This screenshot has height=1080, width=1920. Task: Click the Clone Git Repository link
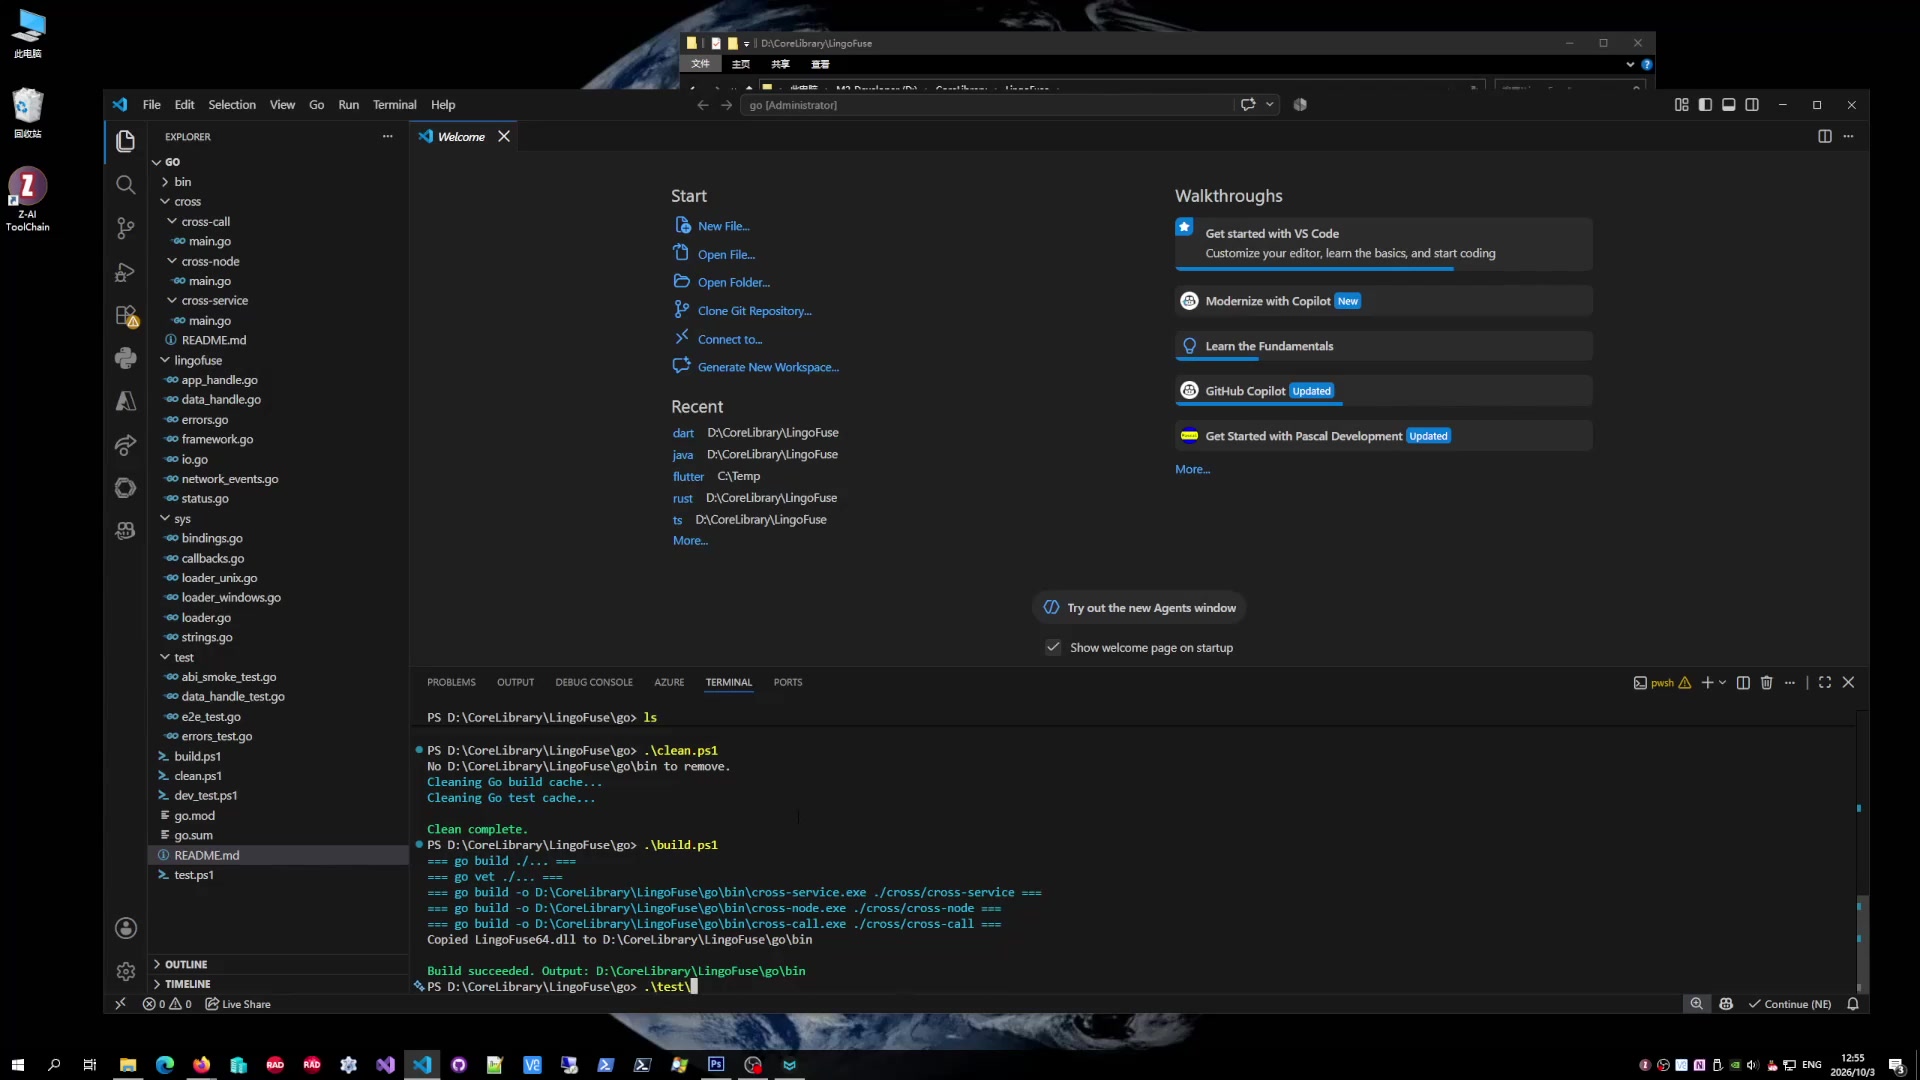(754, 311)
